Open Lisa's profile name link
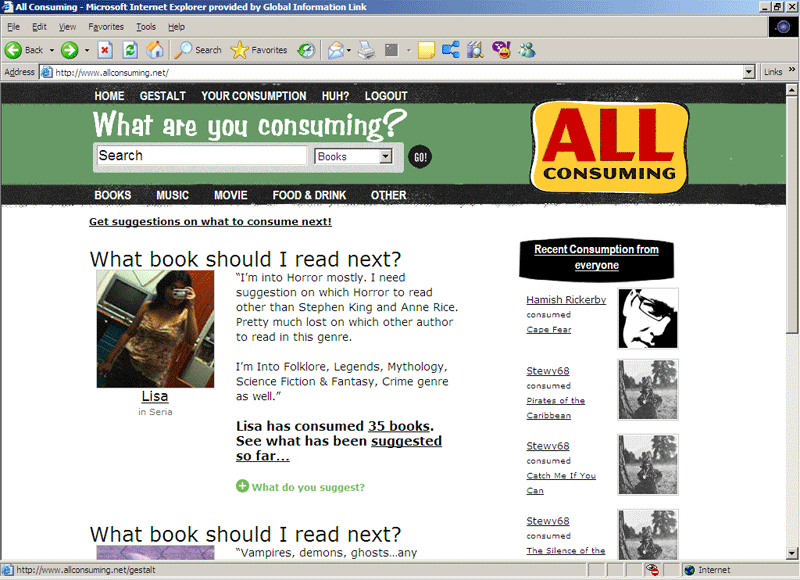 (155, 396)
